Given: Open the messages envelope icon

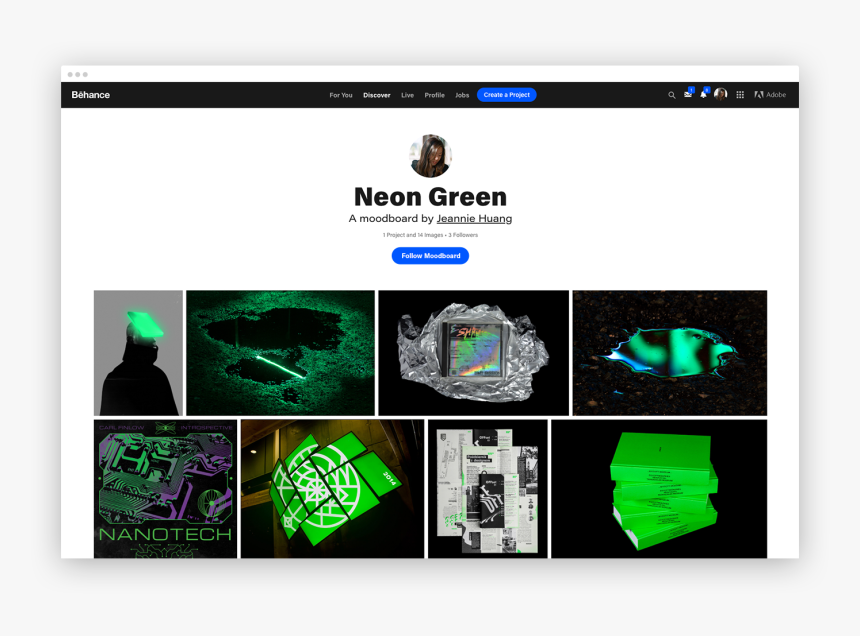Looking at the screenshot, I should [x=688, y=95].
